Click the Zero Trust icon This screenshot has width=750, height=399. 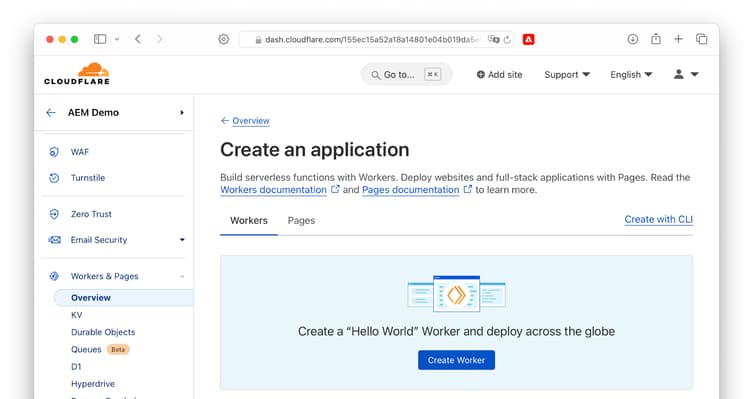[54, 214]
